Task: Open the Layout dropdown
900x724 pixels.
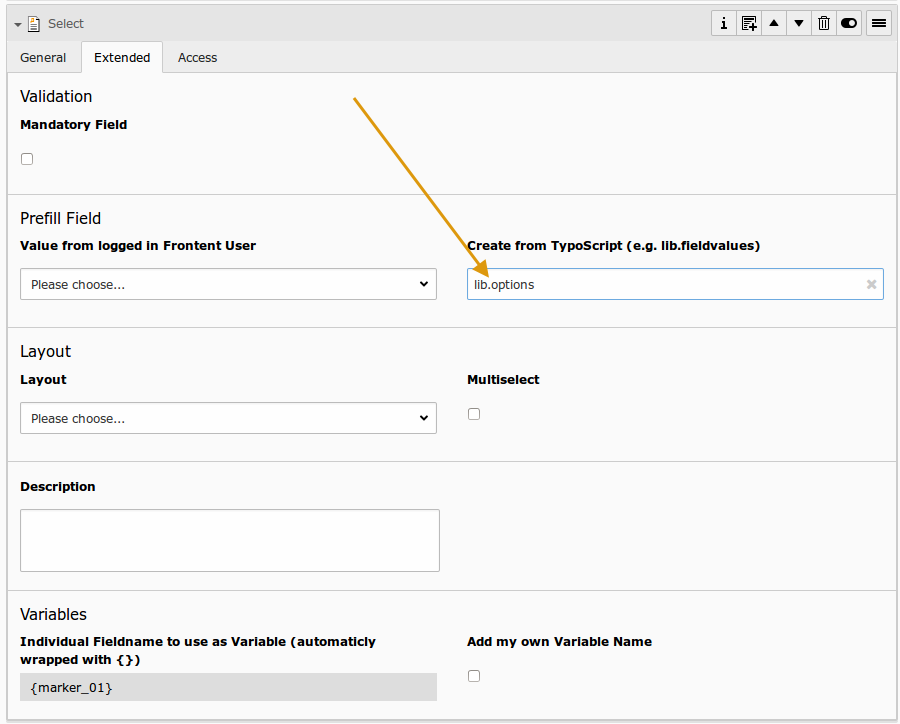Action: pos(228,418)
